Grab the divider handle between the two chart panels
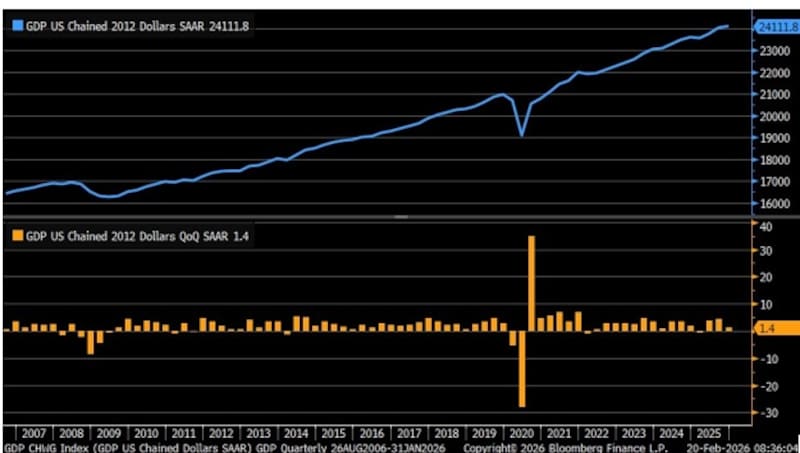Image resolution: width=800 pixels, height=453 pixels. [400, 216]
